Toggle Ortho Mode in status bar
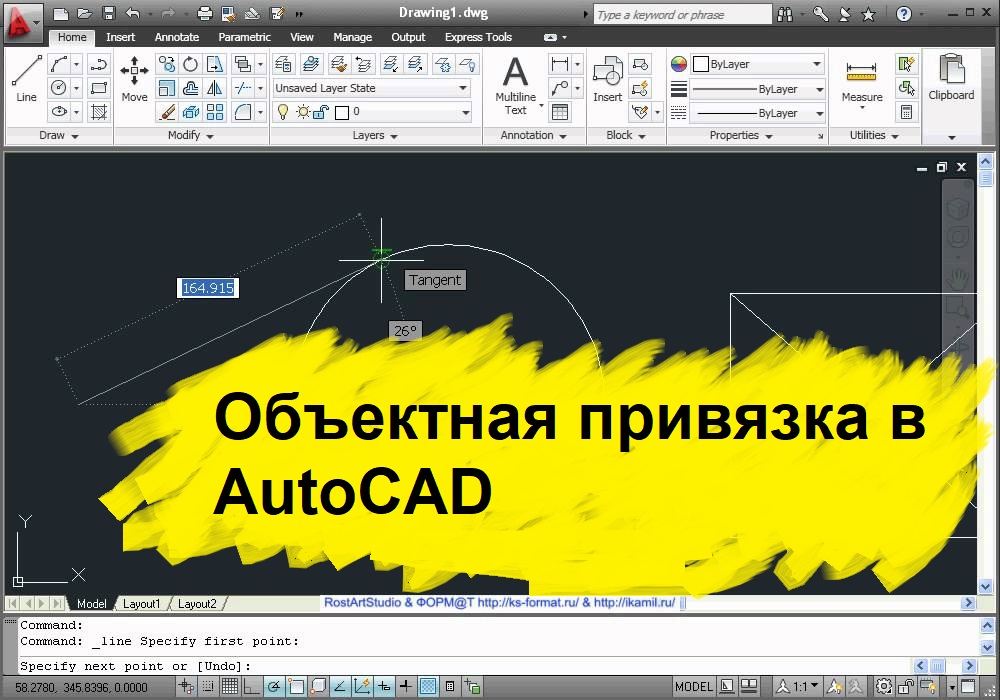 point(251,687)
